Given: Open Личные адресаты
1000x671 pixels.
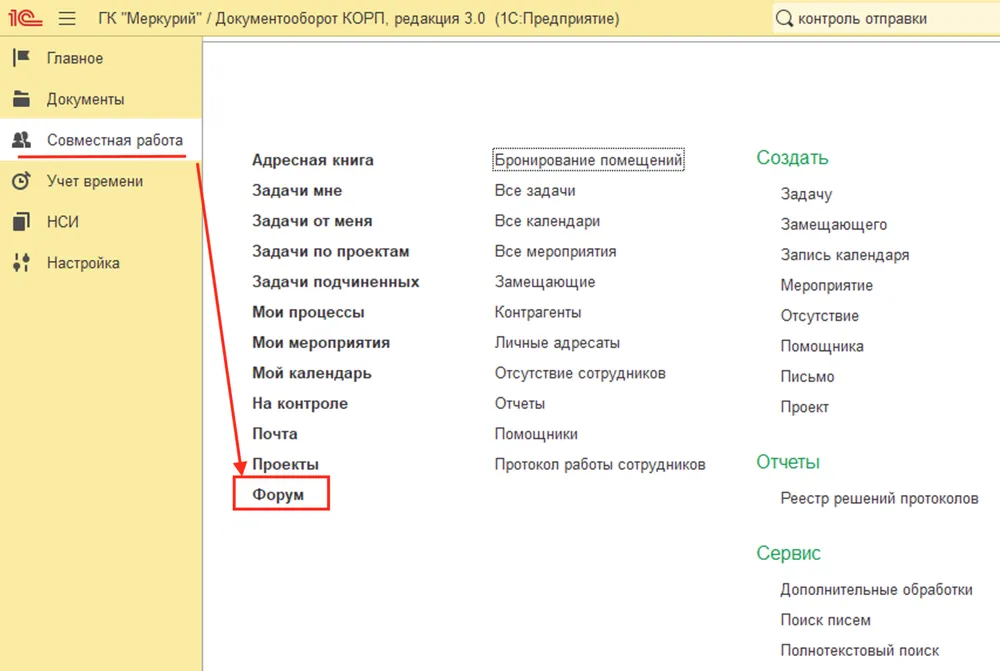Looking at the screenshot, I should pos(557,343).
